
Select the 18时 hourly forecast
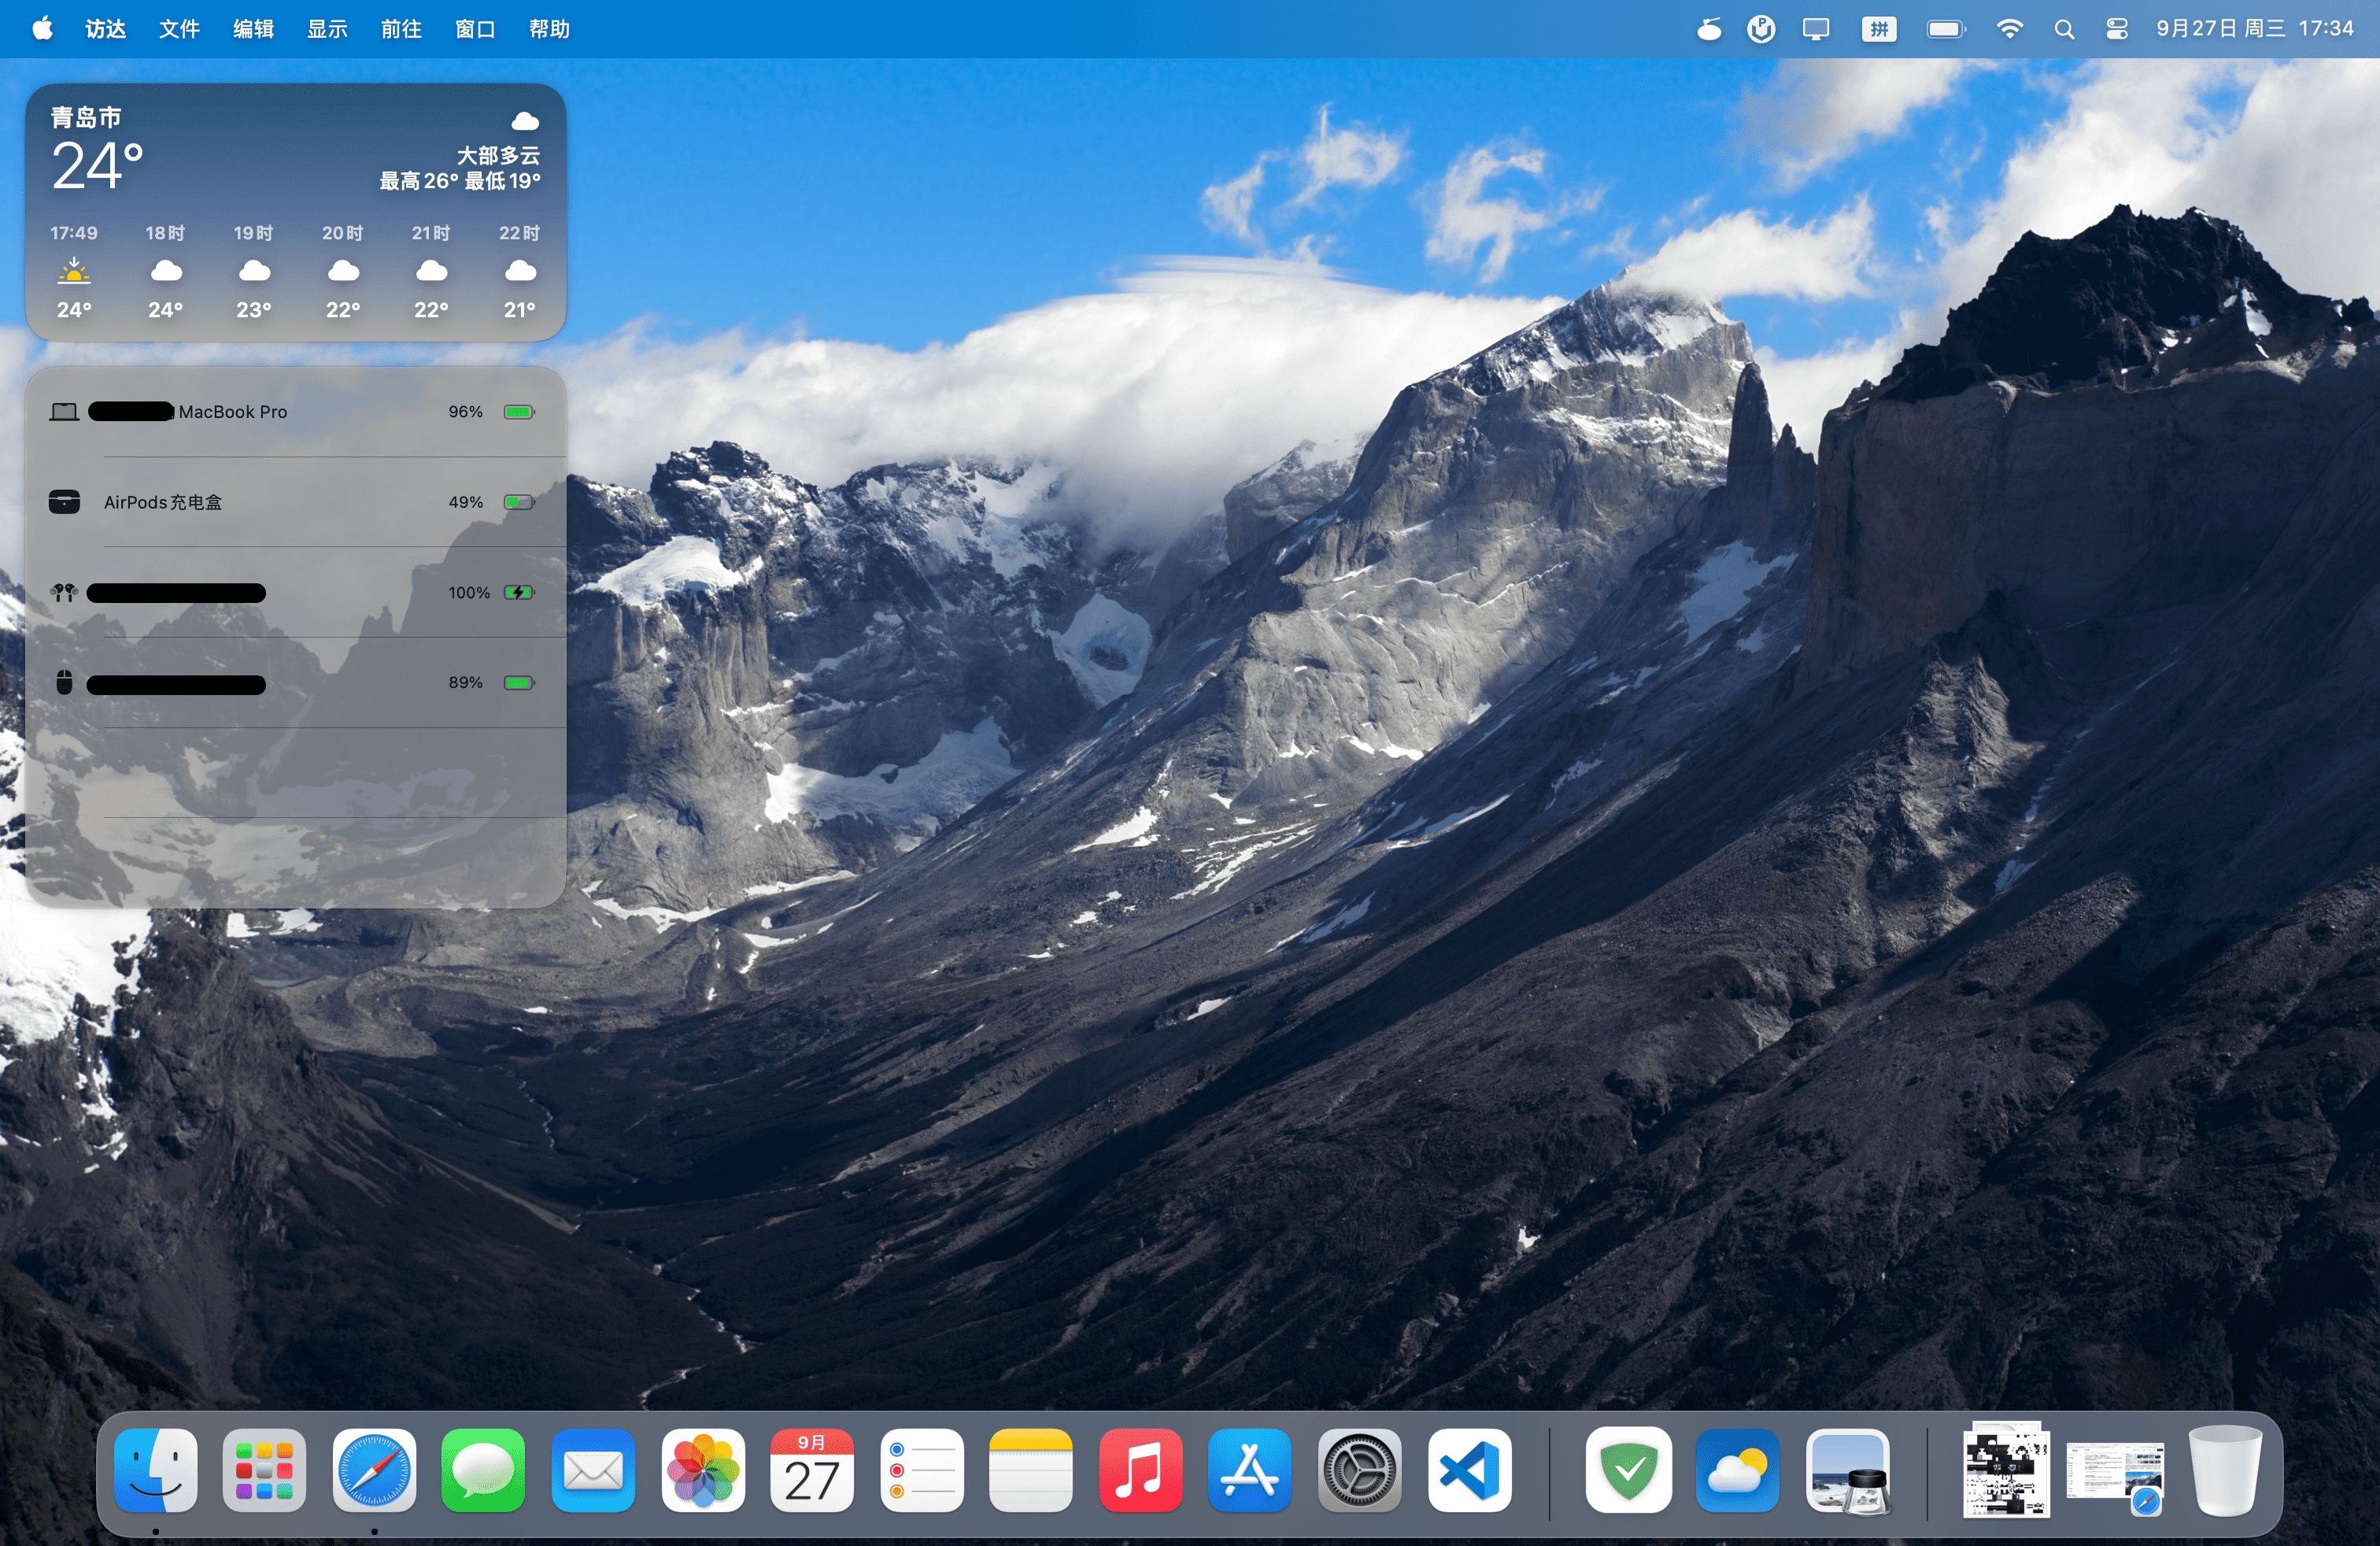click(x=165, y=271)
